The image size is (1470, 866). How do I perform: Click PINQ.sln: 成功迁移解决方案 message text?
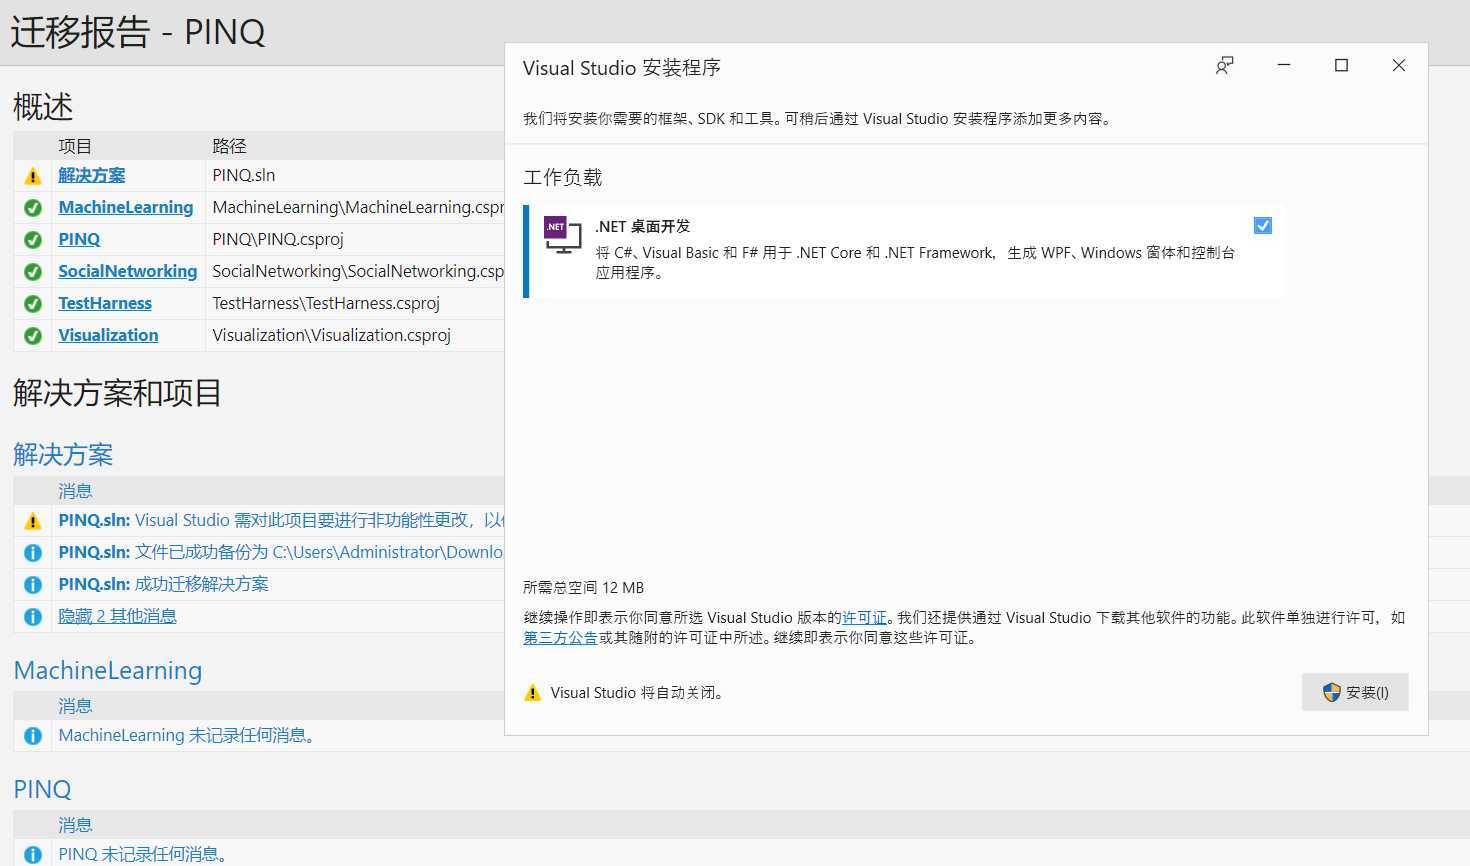point(163,584)
